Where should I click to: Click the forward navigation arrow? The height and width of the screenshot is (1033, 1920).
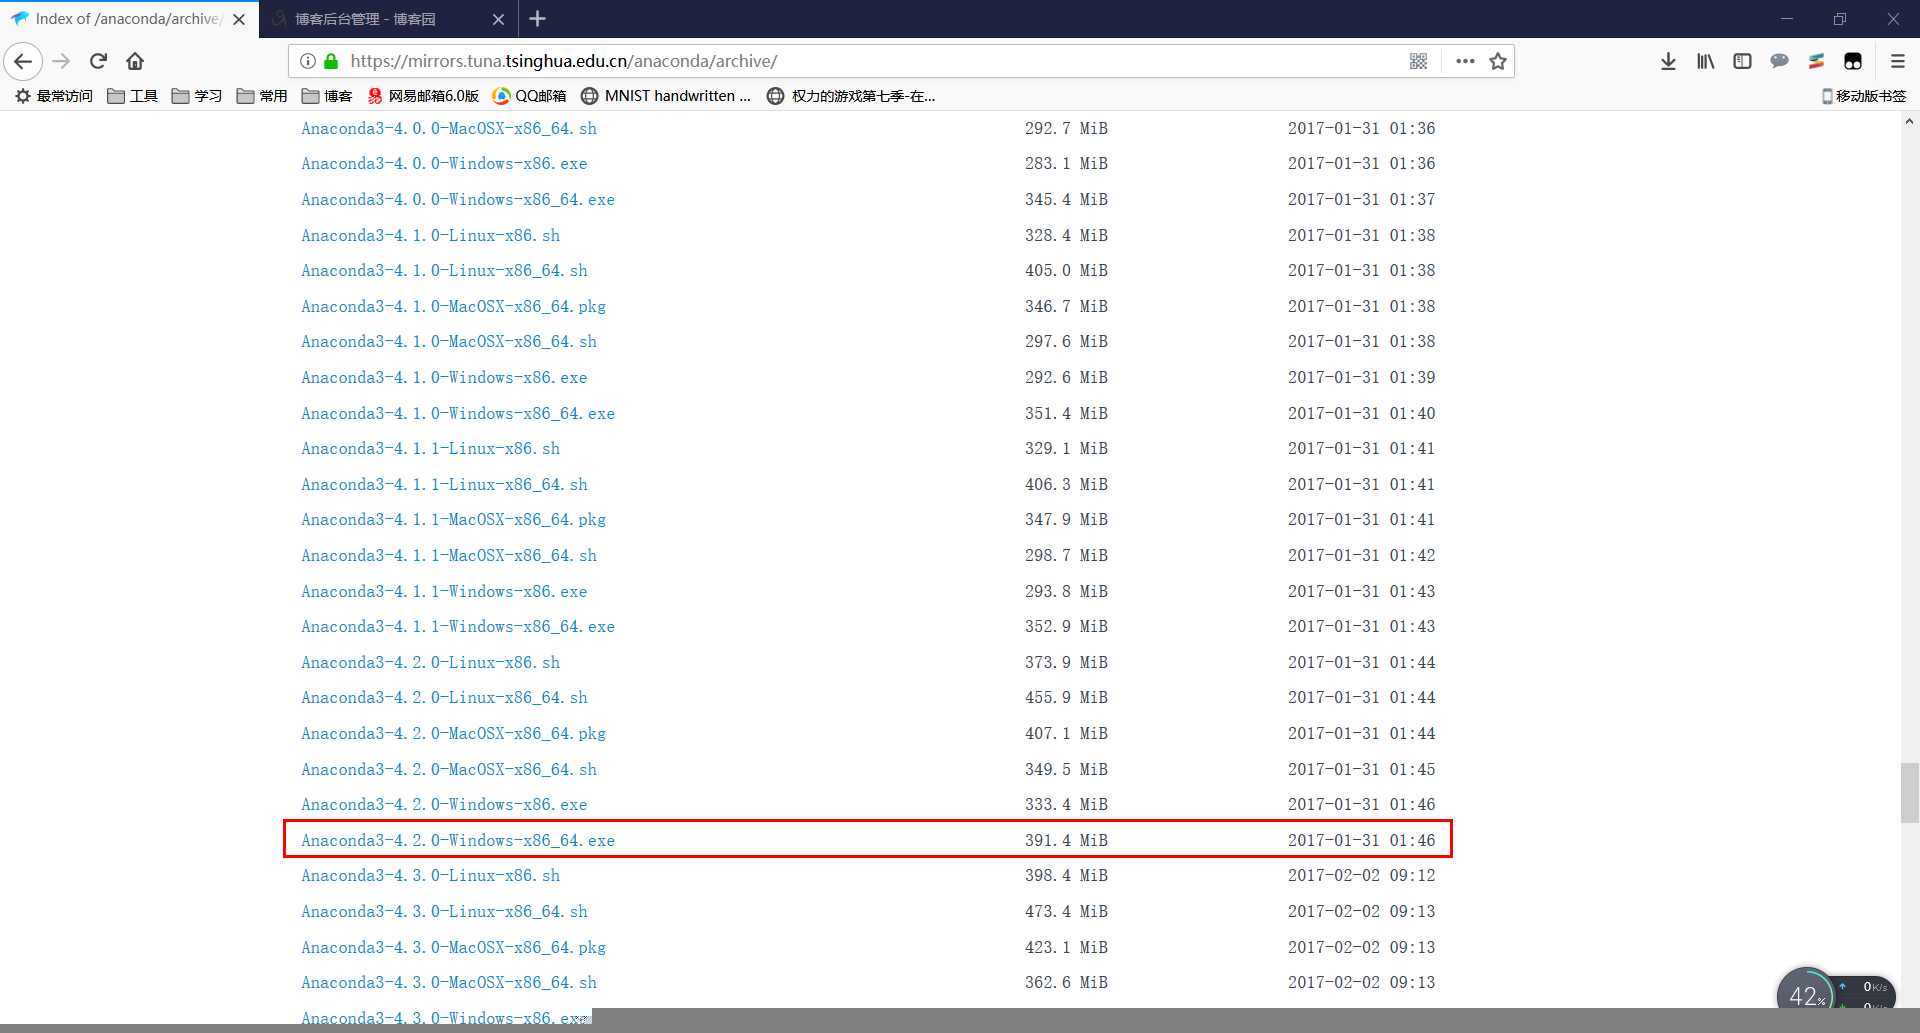[61, 61]
